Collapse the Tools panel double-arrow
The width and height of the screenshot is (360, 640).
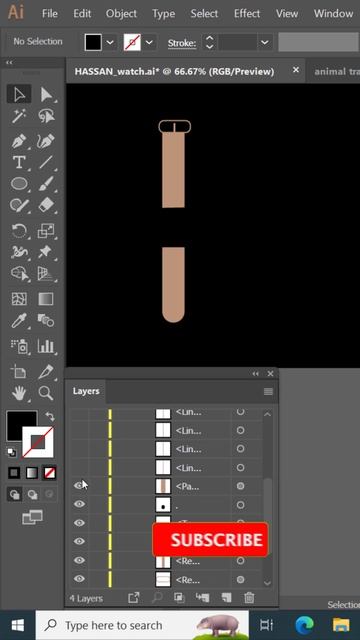(9, 63)
